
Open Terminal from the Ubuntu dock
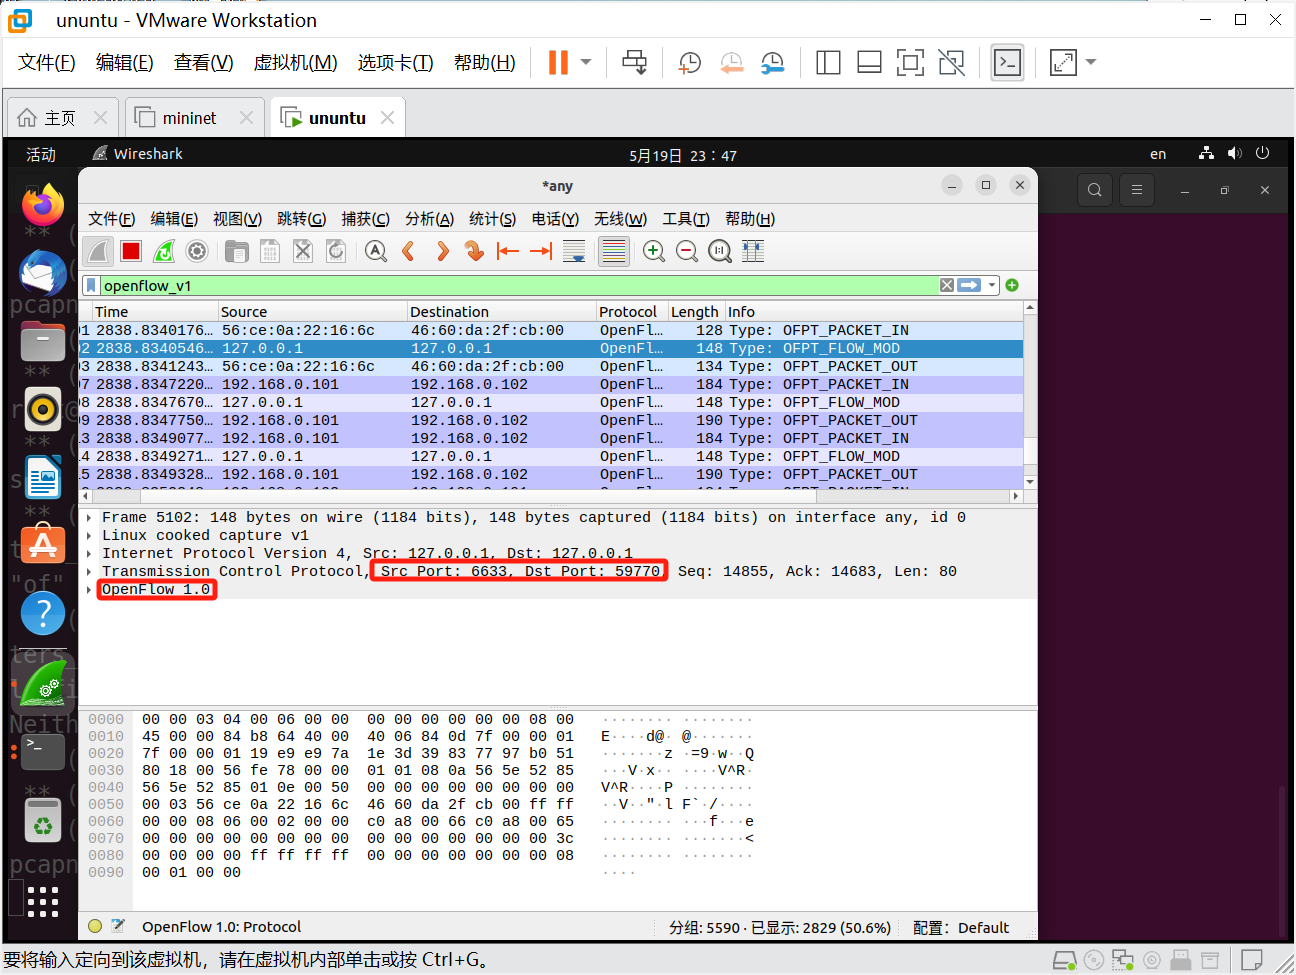43,752
